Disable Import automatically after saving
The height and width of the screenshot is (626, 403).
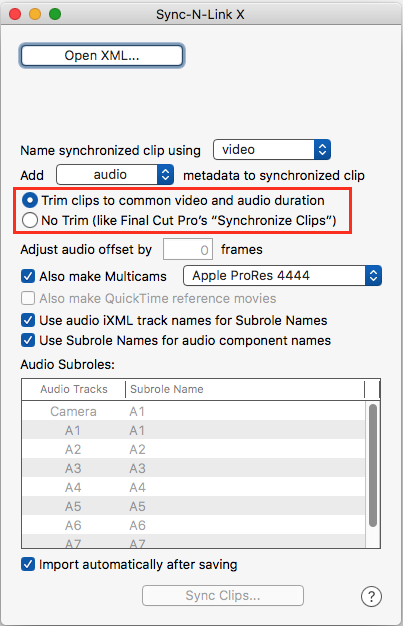(28, 565)
